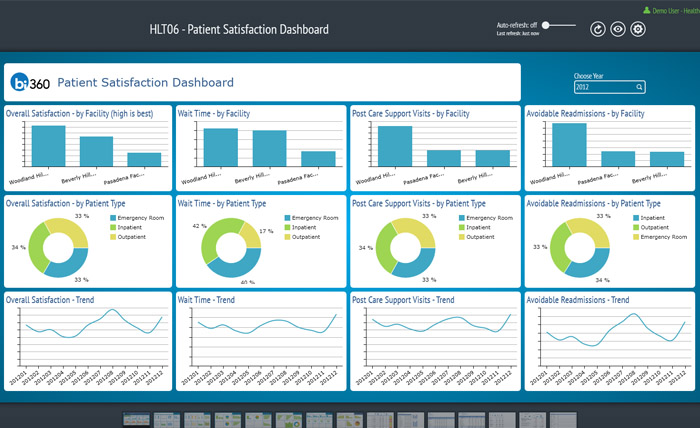Click the '42 %' label on Wait Time donut
Screen dimensions: 700x428
[199, 226]
